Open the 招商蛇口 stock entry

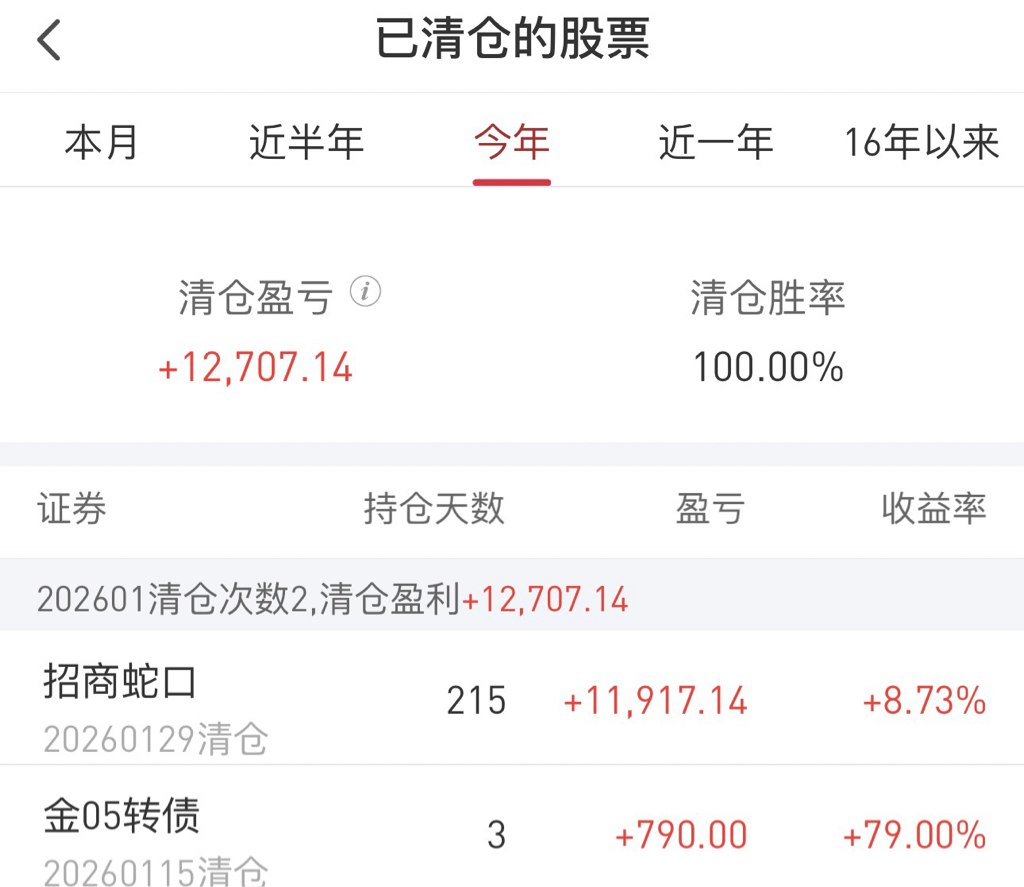click(x=512, y=698)
